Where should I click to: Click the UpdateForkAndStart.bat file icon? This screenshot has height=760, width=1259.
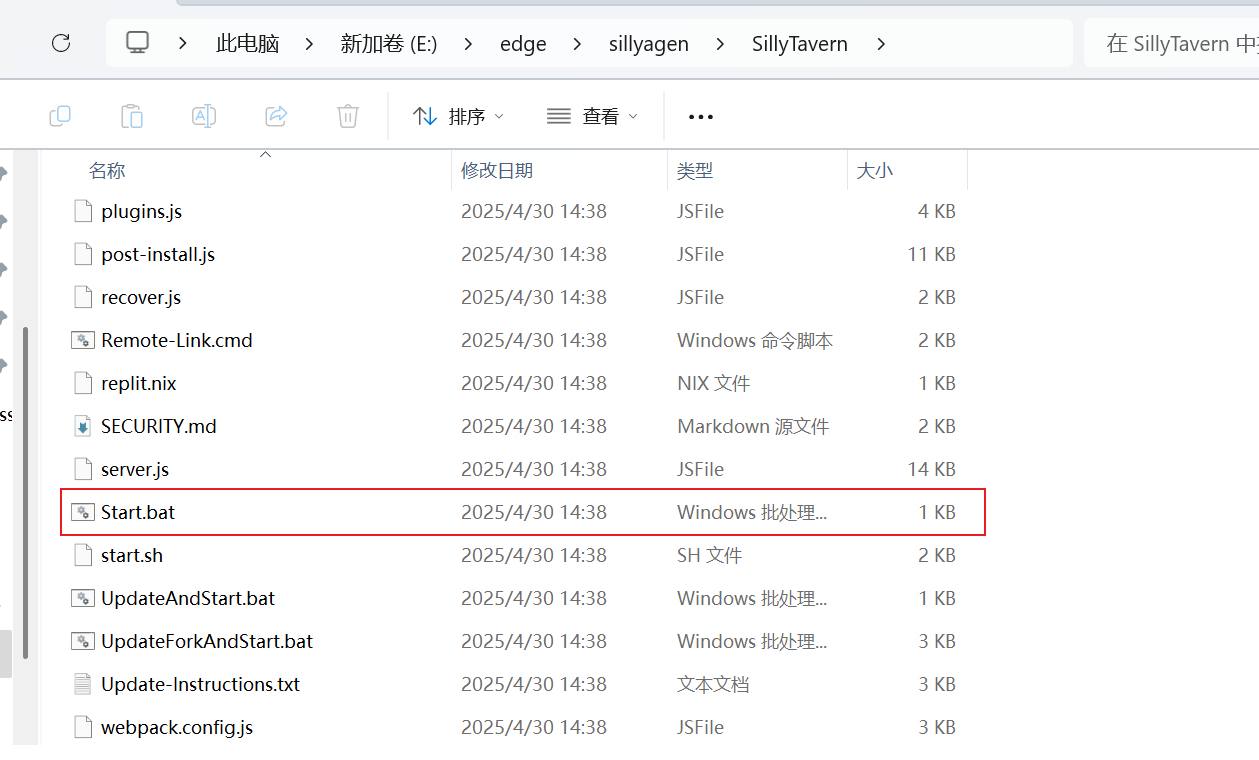click(83, 641)
